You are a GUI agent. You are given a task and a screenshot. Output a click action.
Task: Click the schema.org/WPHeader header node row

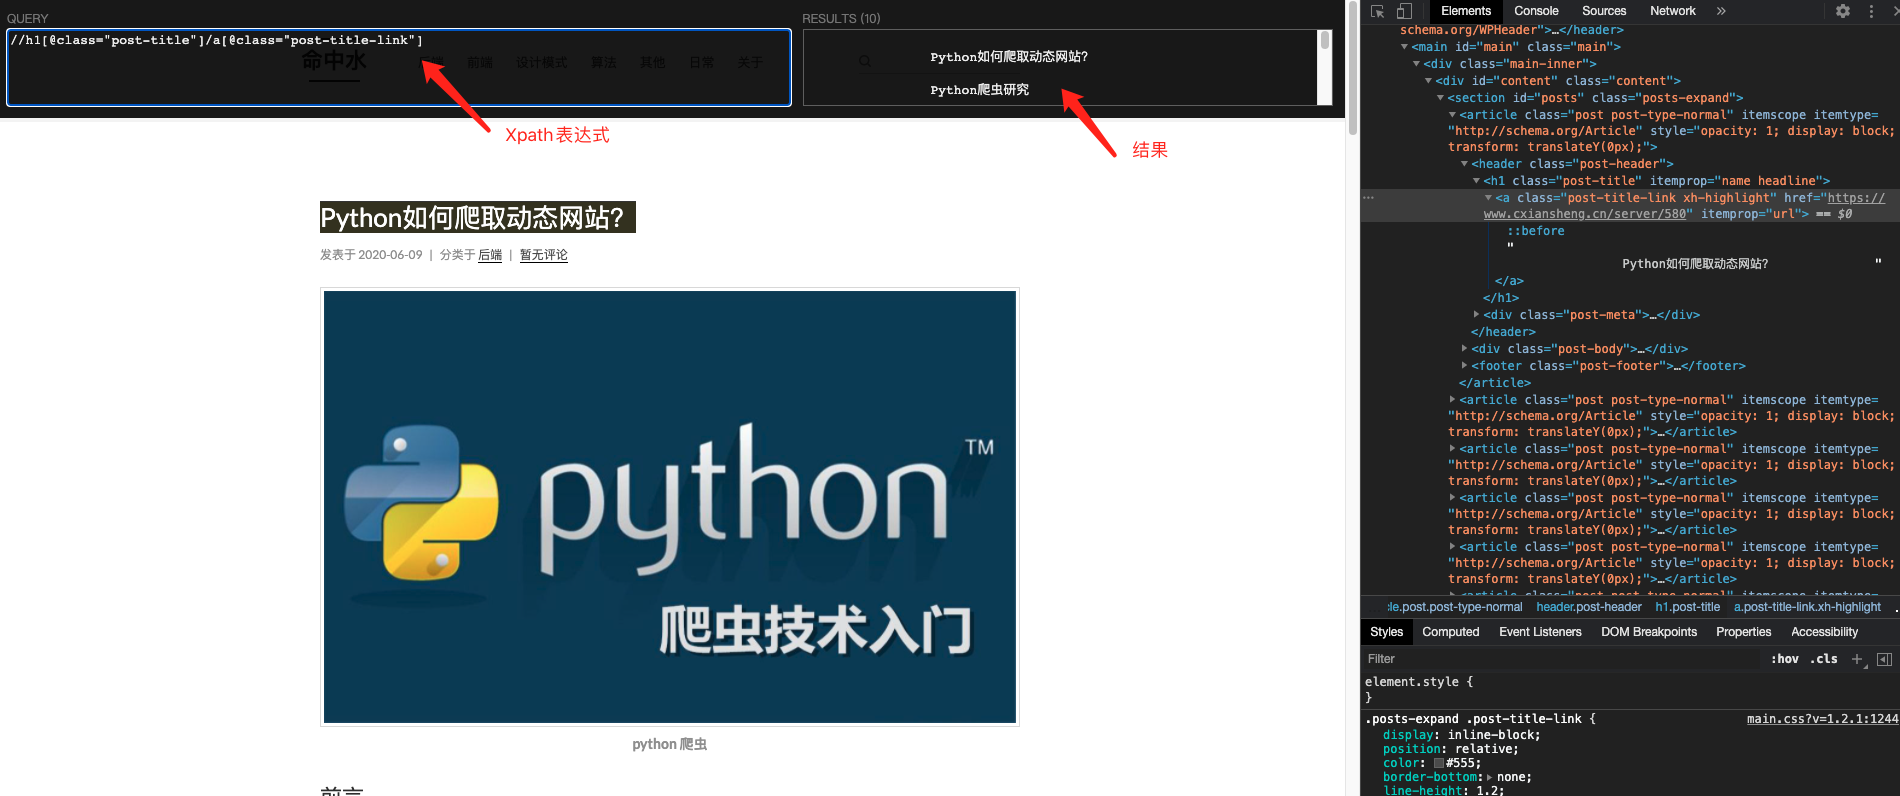tap(1512, 30)
